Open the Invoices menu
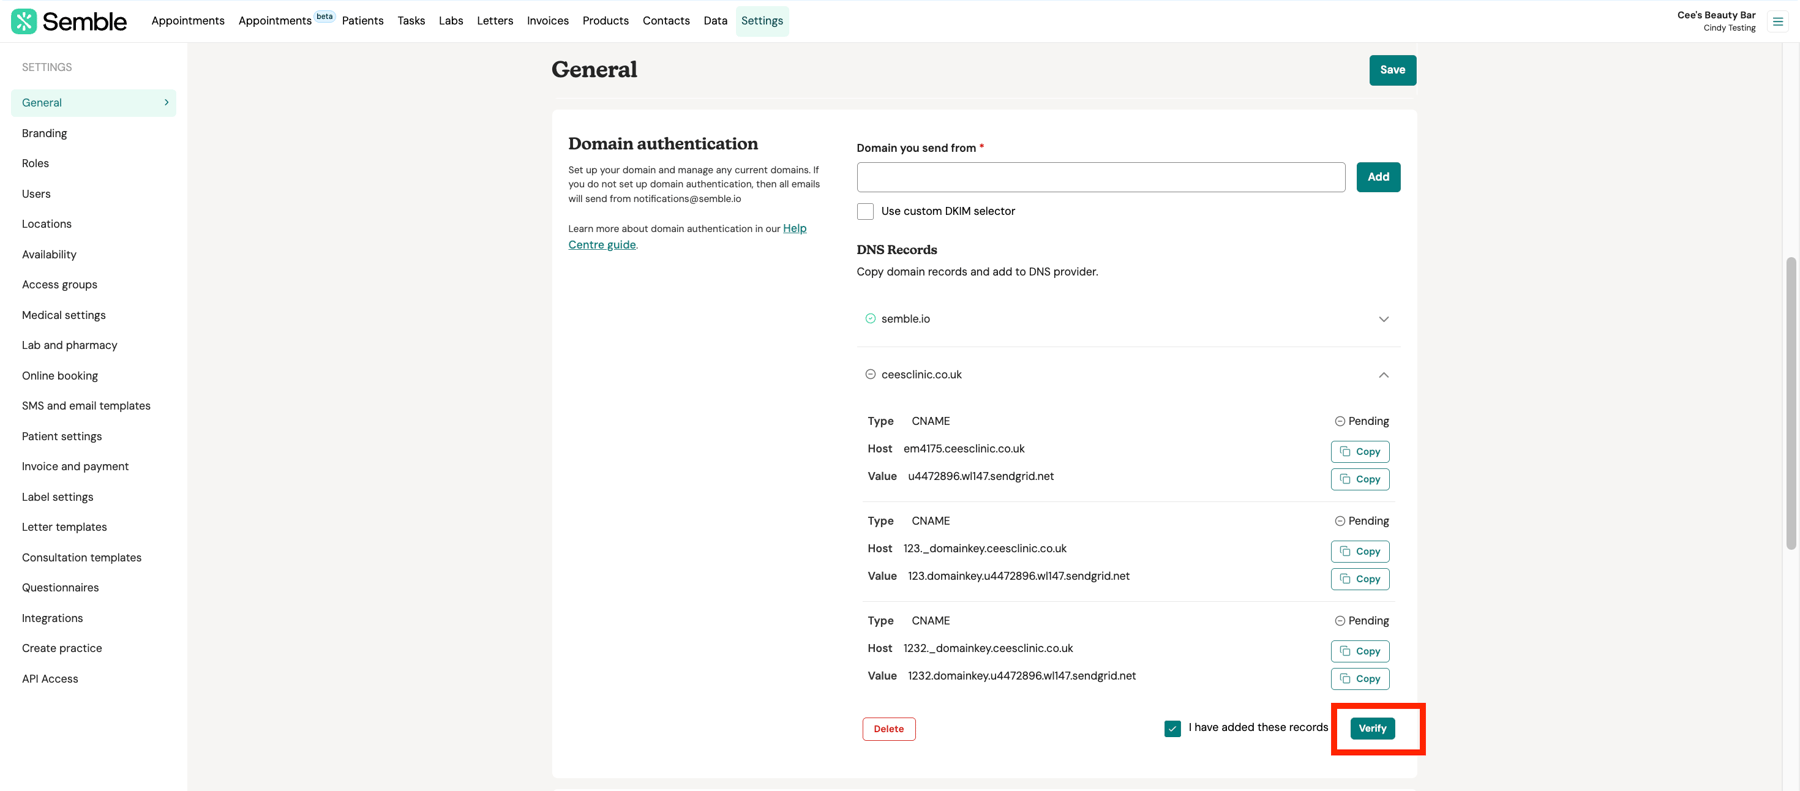 (x=548, y=21)
